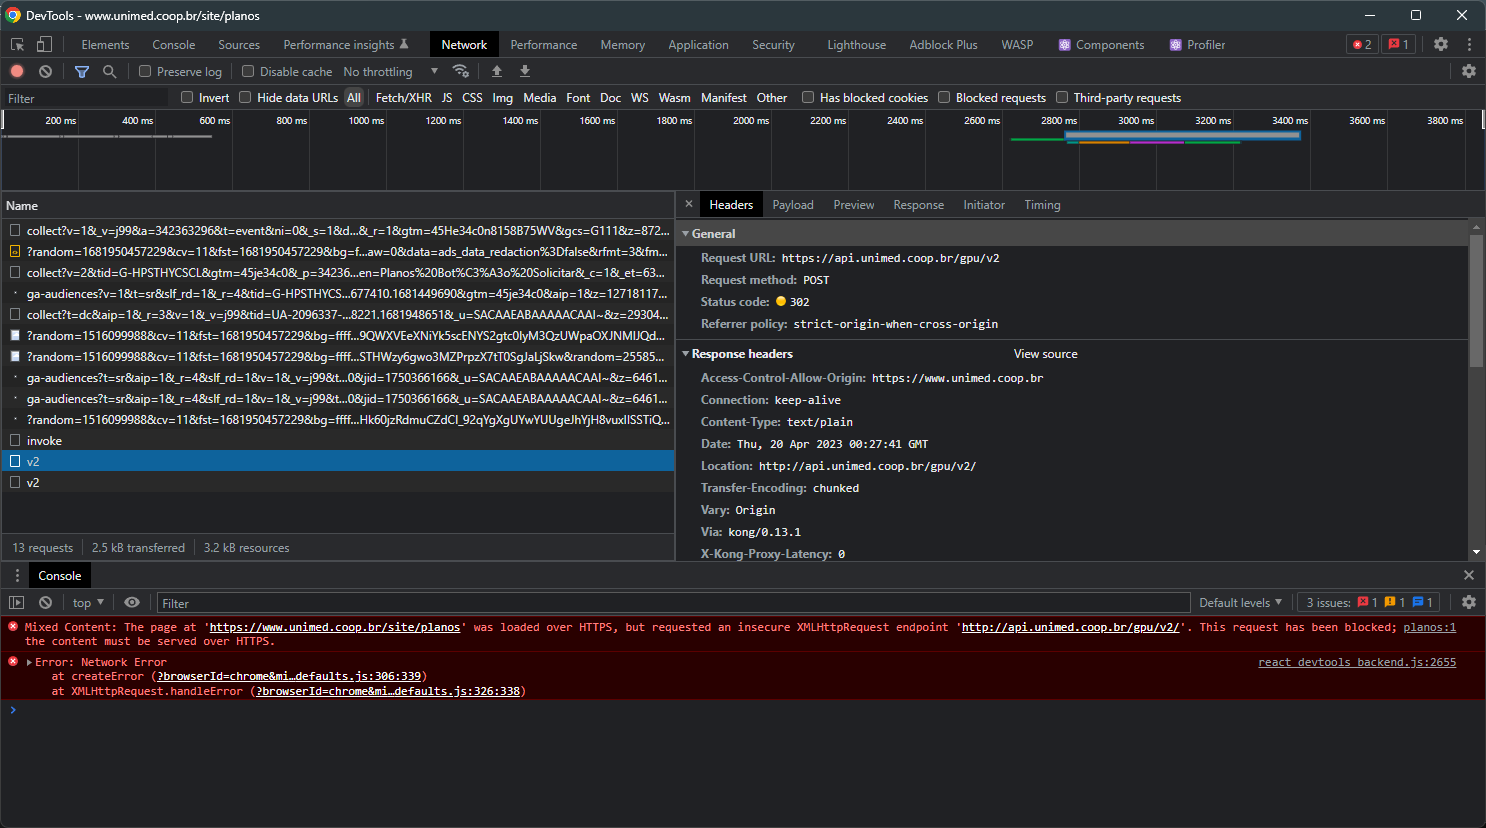The height and width of the screenshot is (828, 1486).
Task: Open the planos:1 source link in console
Action: pos(1429,627)
